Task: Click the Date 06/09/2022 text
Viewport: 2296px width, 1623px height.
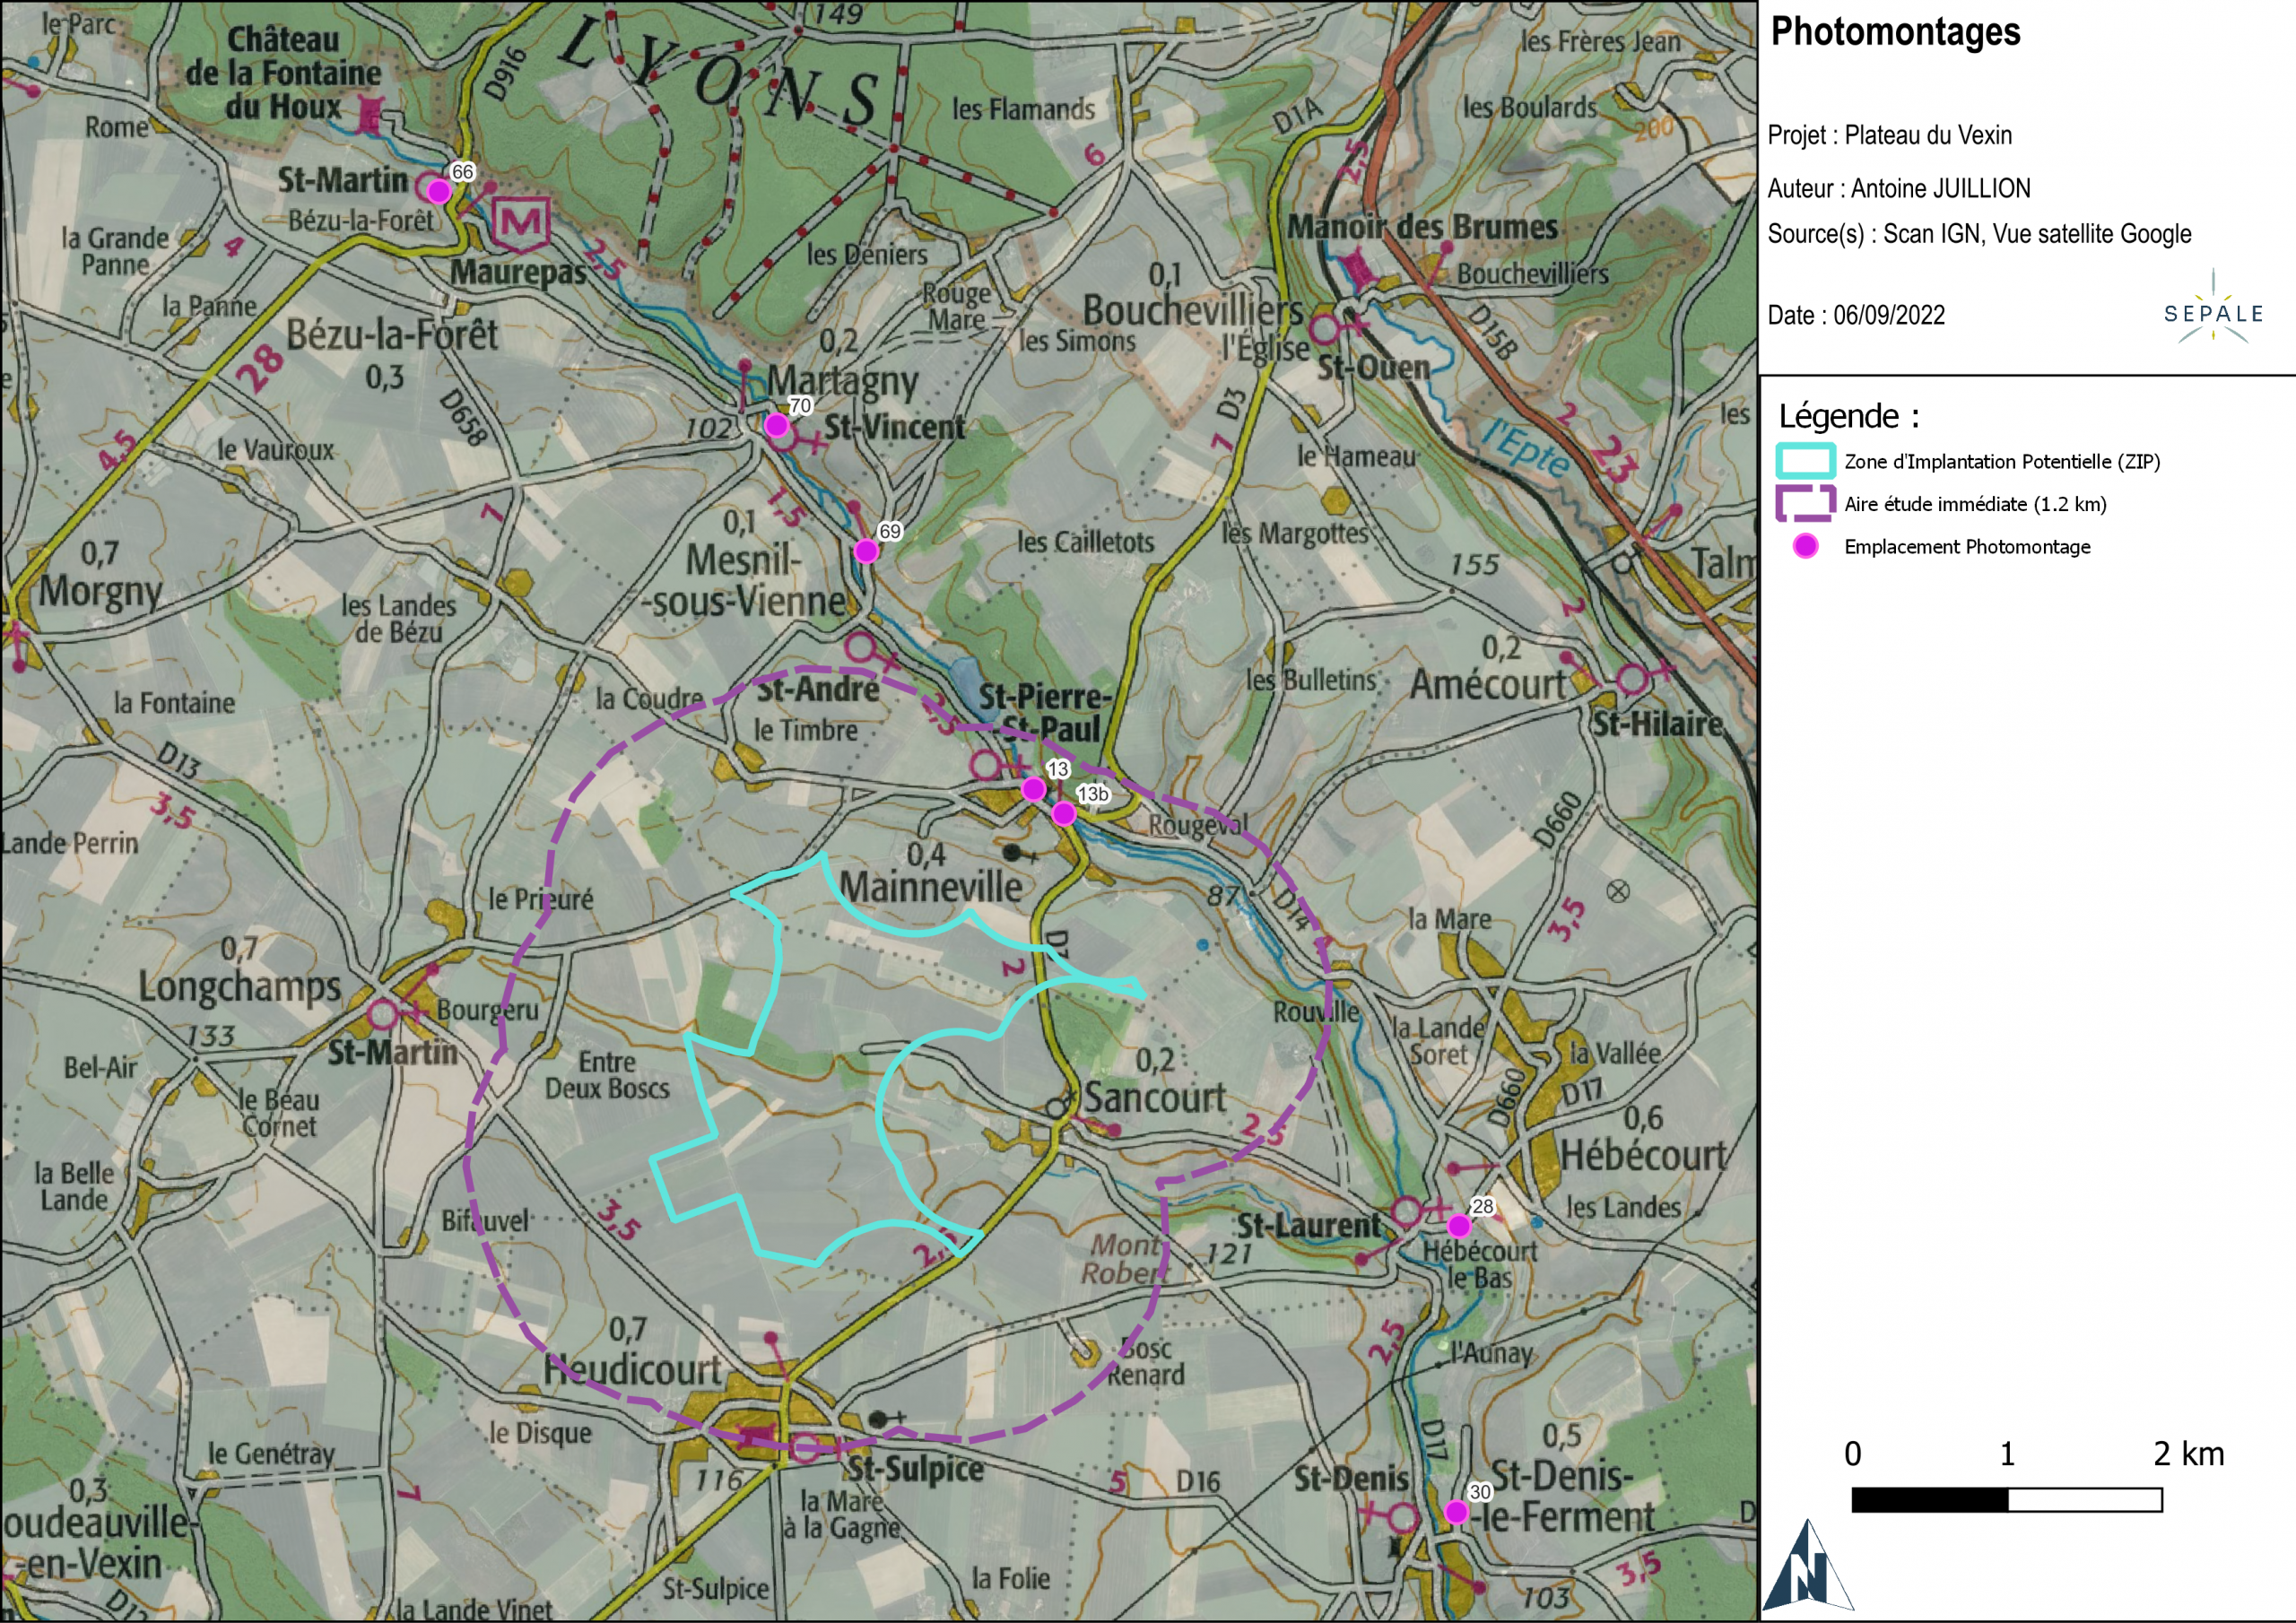Action: tap(1856, 315)
